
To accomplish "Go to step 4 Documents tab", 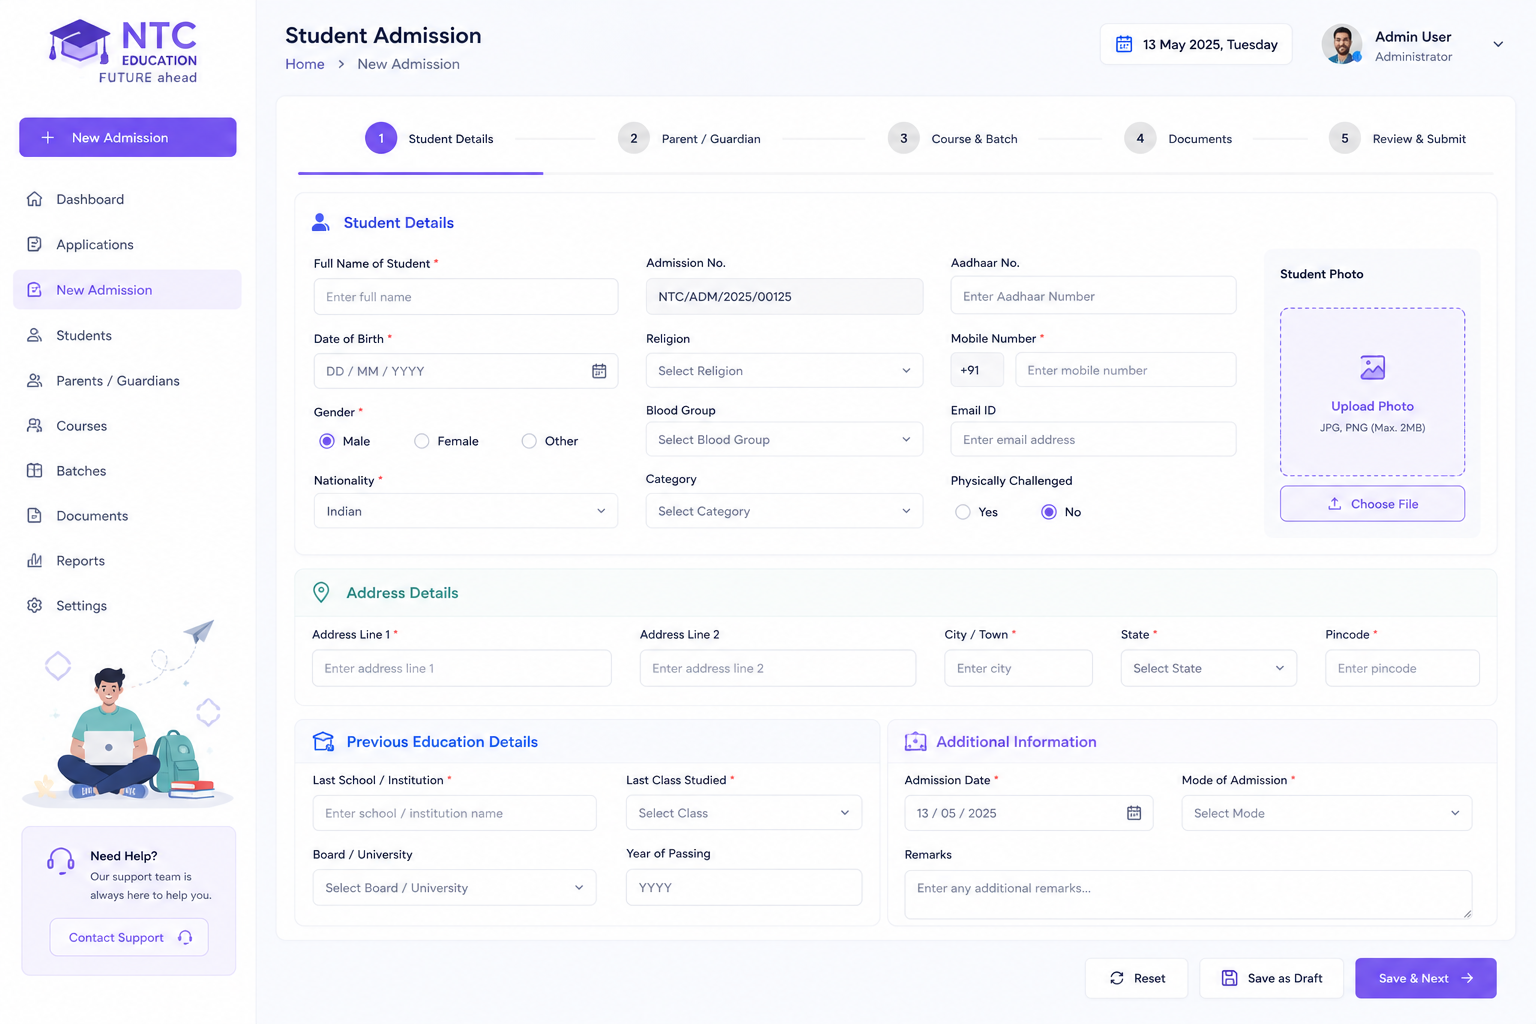I will coord(1178,138).
